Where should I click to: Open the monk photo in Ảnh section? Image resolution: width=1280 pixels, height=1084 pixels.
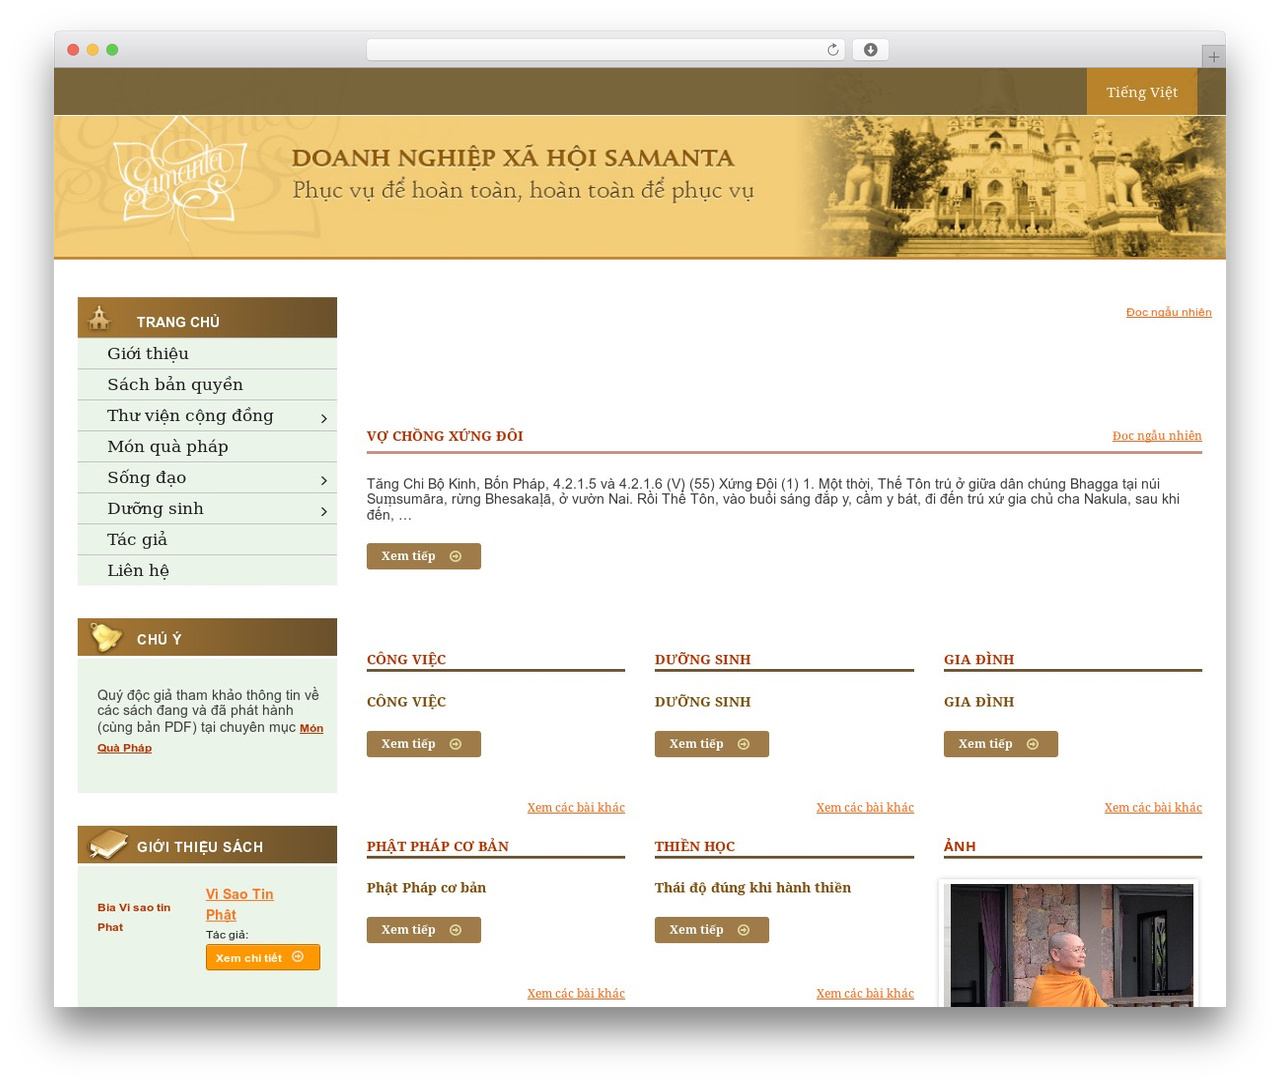pyautogui.click(x=1068, y=944)
